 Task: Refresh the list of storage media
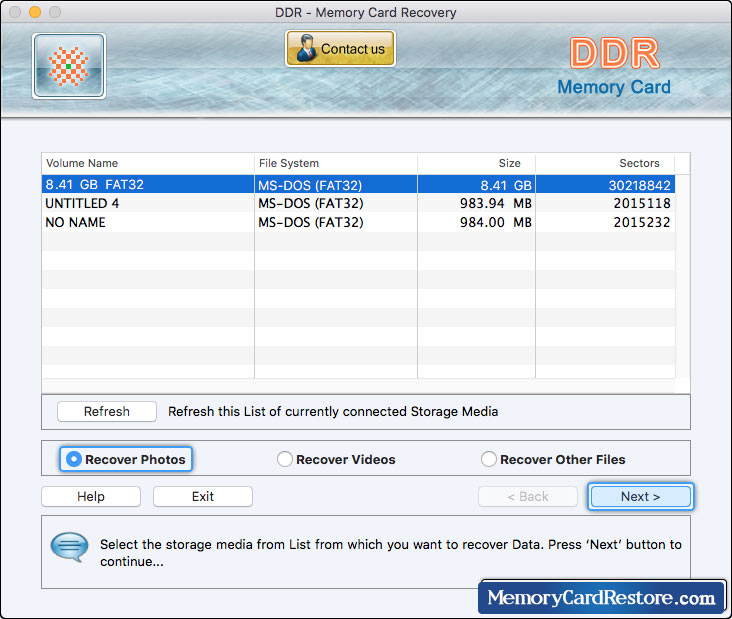107,411
